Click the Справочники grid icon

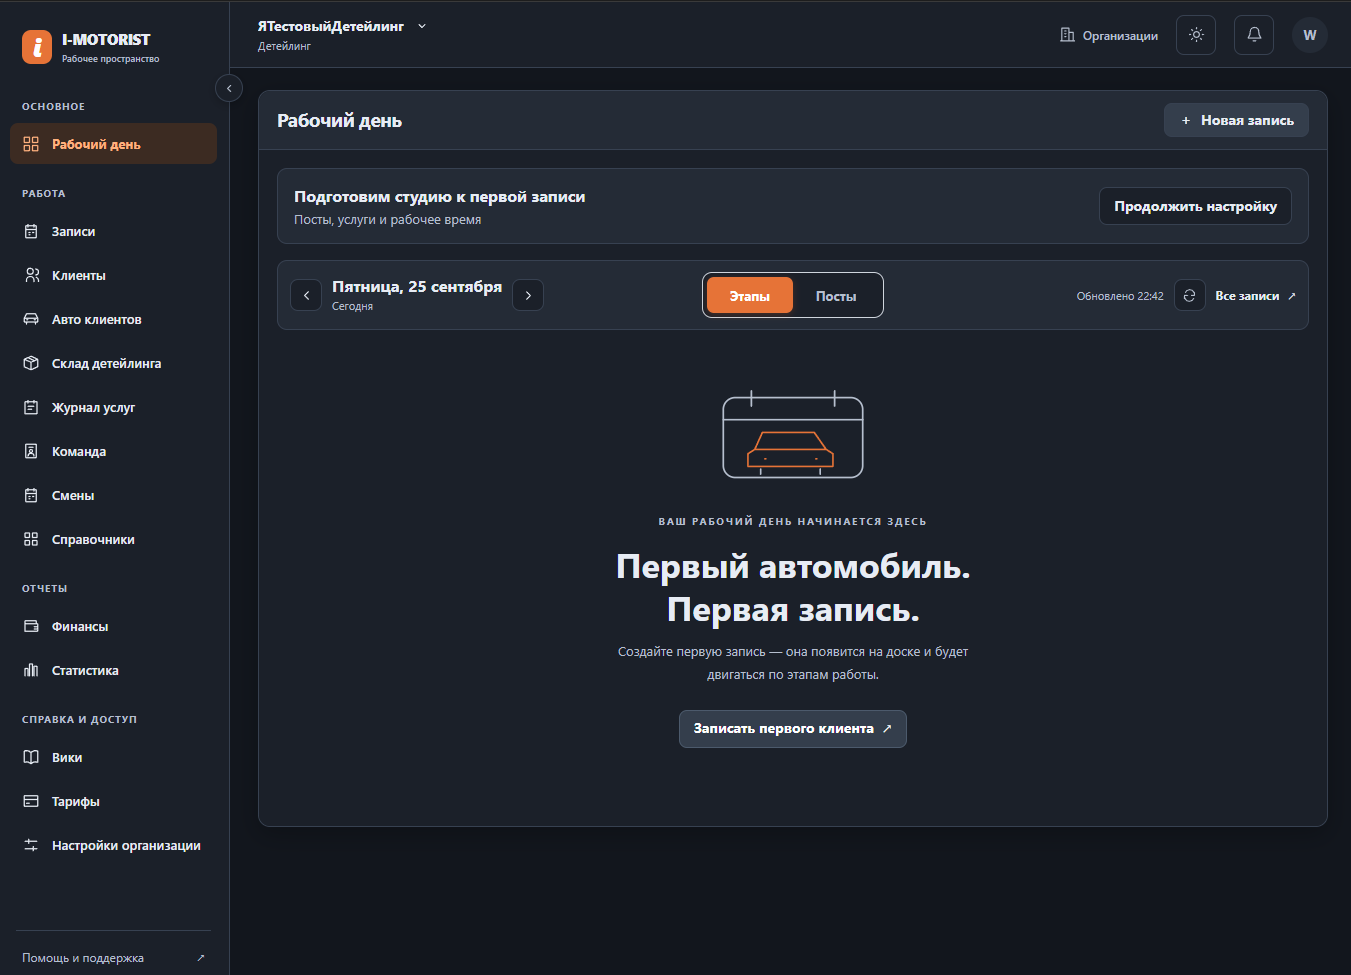coord(31,540)
